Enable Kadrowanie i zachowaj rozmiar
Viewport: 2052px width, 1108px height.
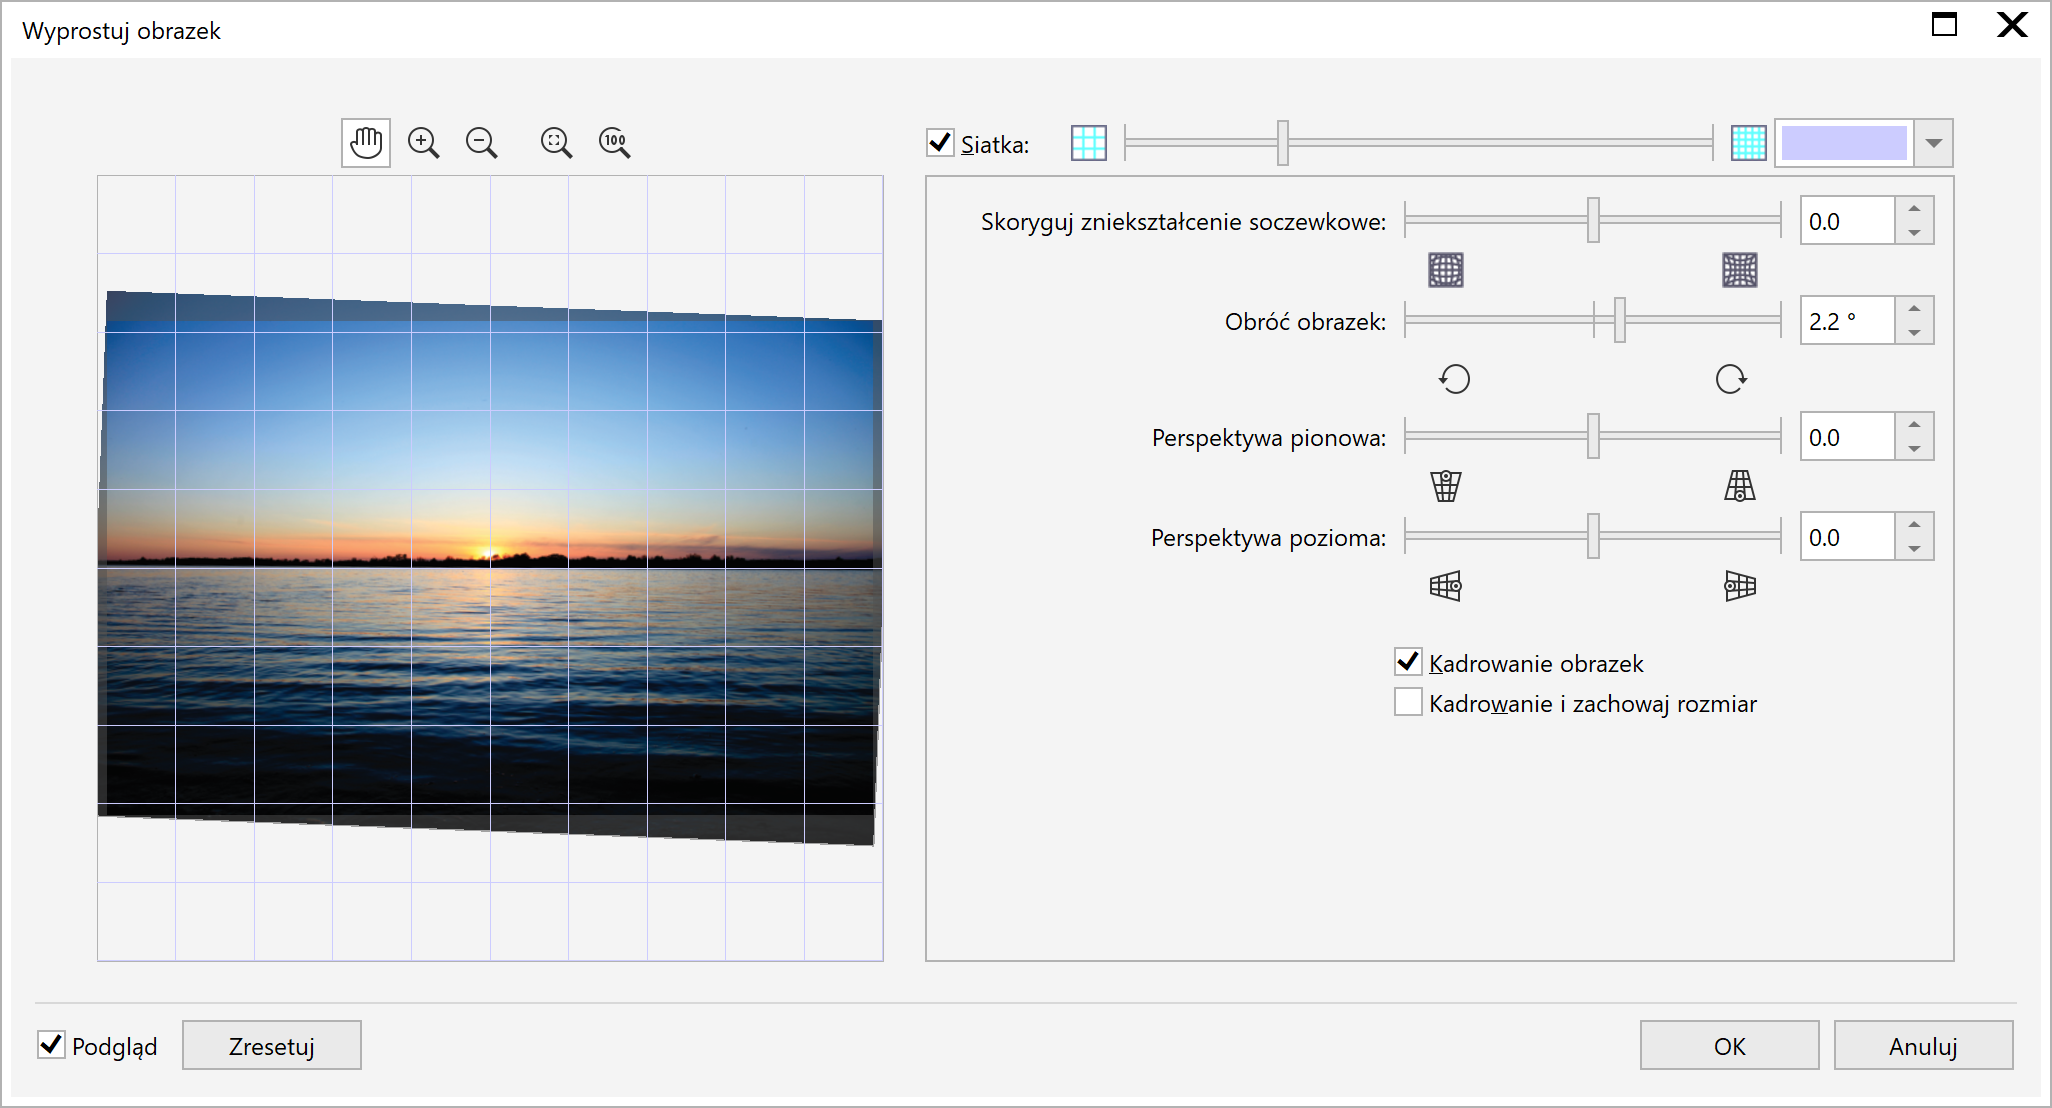tap(1408, 702)
